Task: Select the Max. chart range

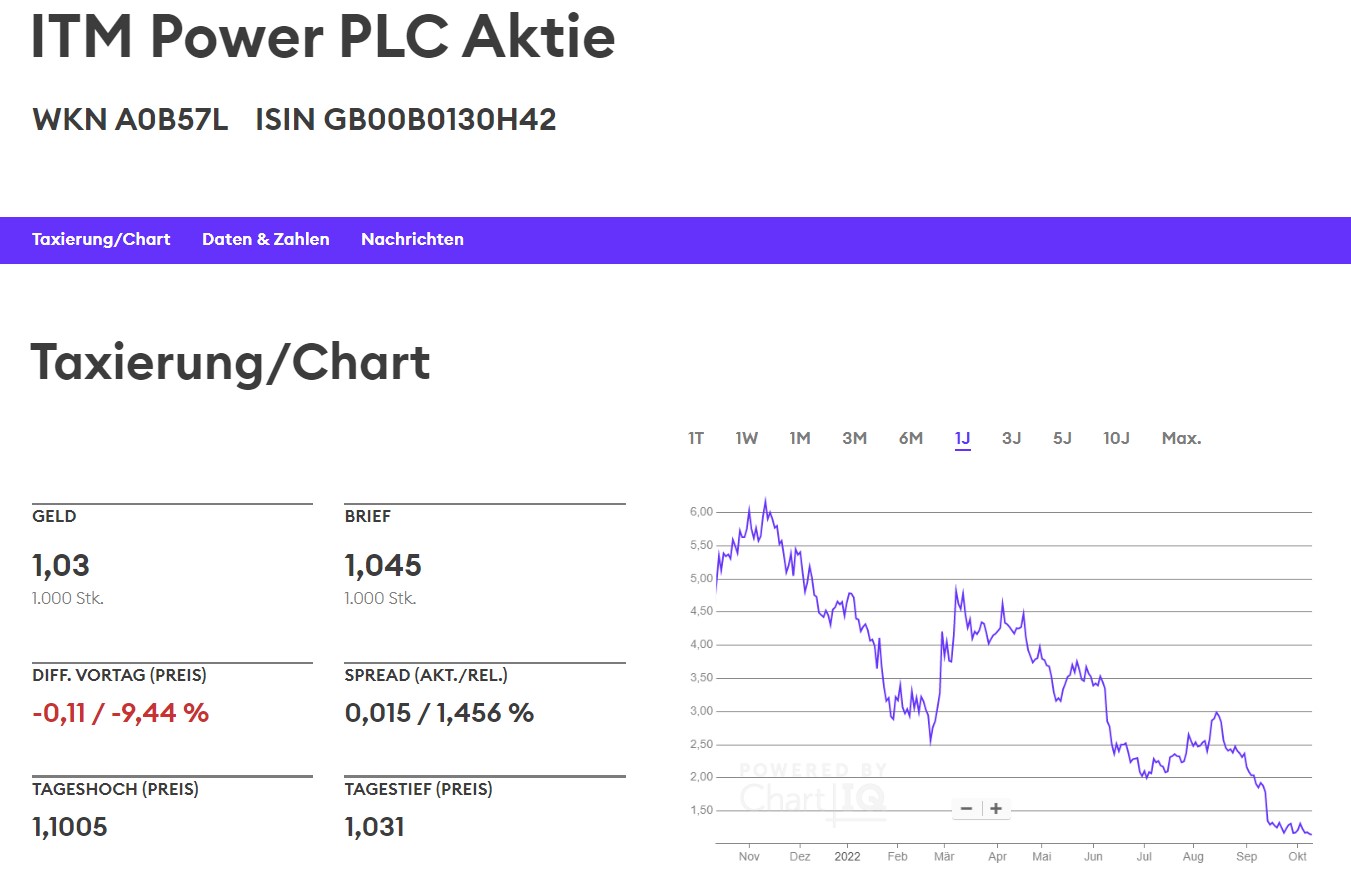Action: [x=1181, y=438]
